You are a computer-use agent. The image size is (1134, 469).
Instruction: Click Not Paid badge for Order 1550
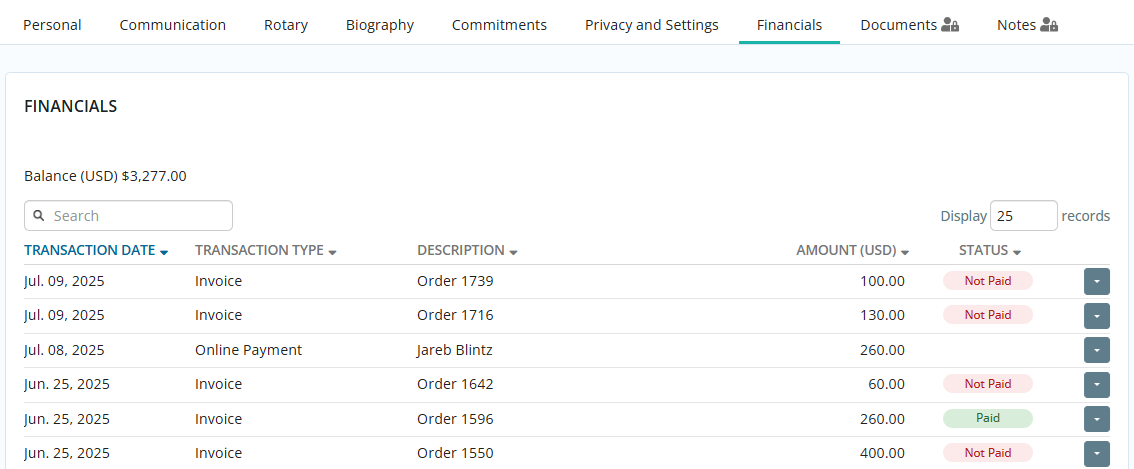[x=988, y=453]
